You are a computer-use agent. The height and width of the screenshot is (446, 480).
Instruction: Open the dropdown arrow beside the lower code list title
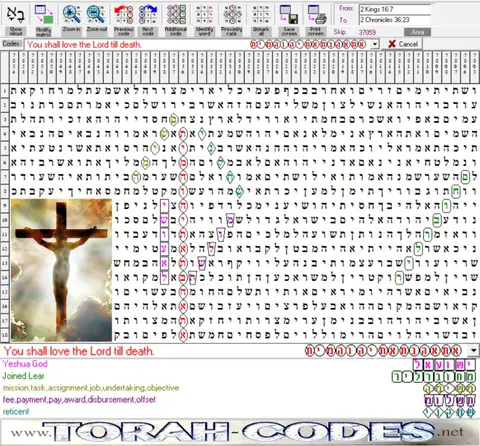point(474,350)
